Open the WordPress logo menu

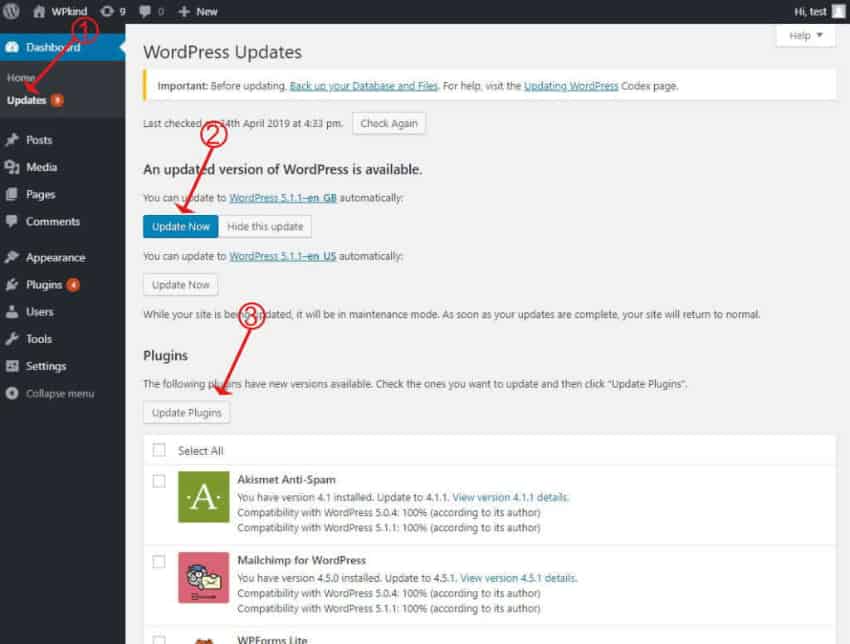point(11,11)
